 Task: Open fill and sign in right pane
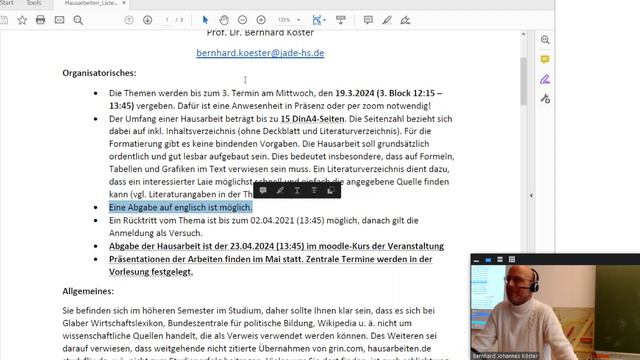click(x=545, y=79)
